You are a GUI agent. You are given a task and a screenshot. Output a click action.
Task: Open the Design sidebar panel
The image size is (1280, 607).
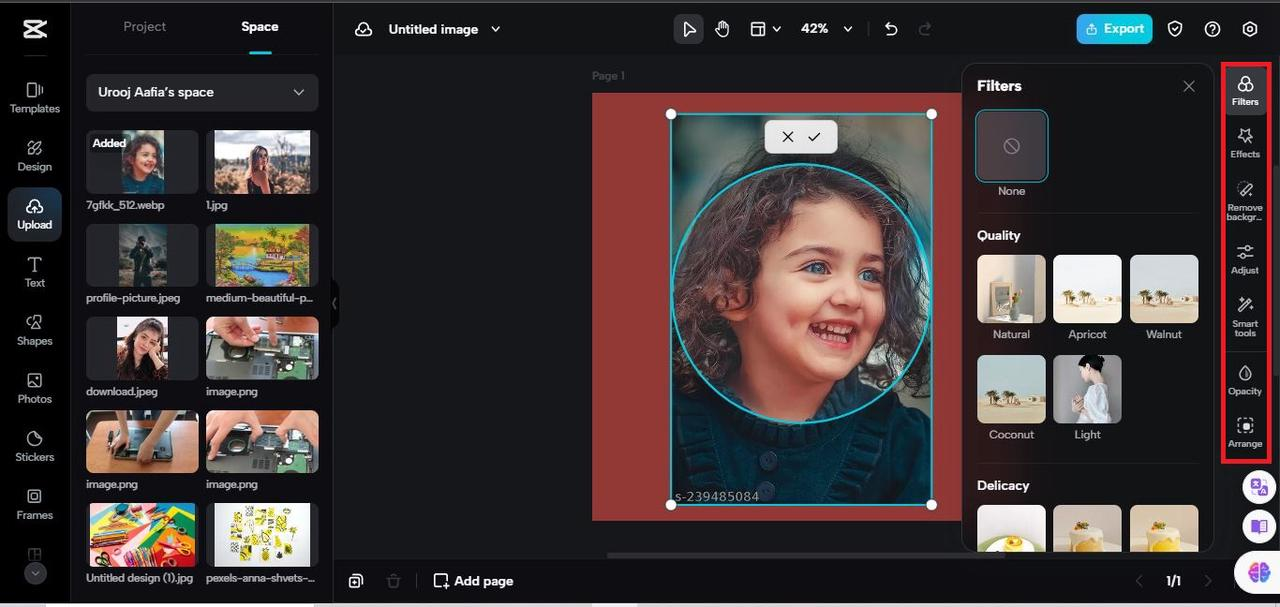coord(34,156)
